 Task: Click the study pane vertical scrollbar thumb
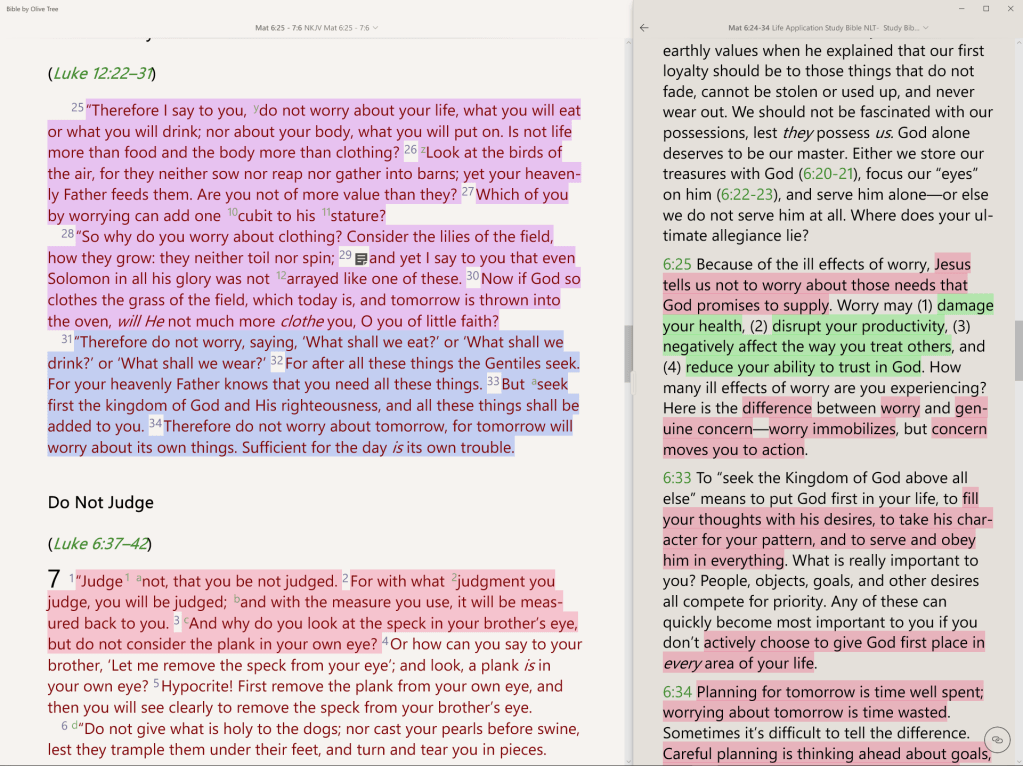[x=1018, y=350]
